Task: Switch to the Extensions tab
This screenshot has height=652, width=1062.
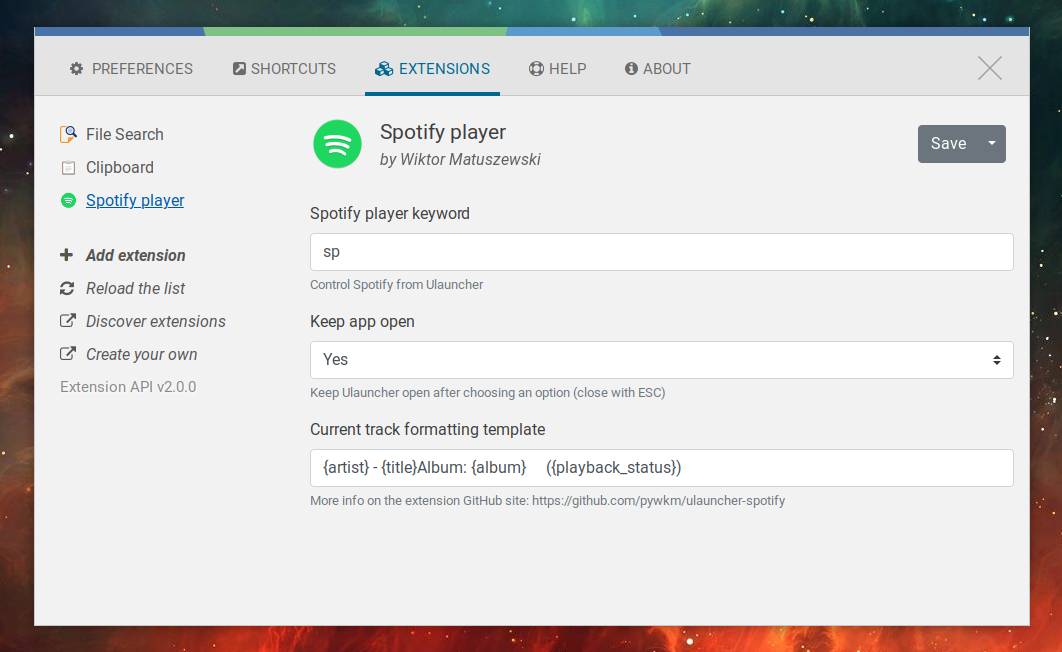Action: point(432,68)
